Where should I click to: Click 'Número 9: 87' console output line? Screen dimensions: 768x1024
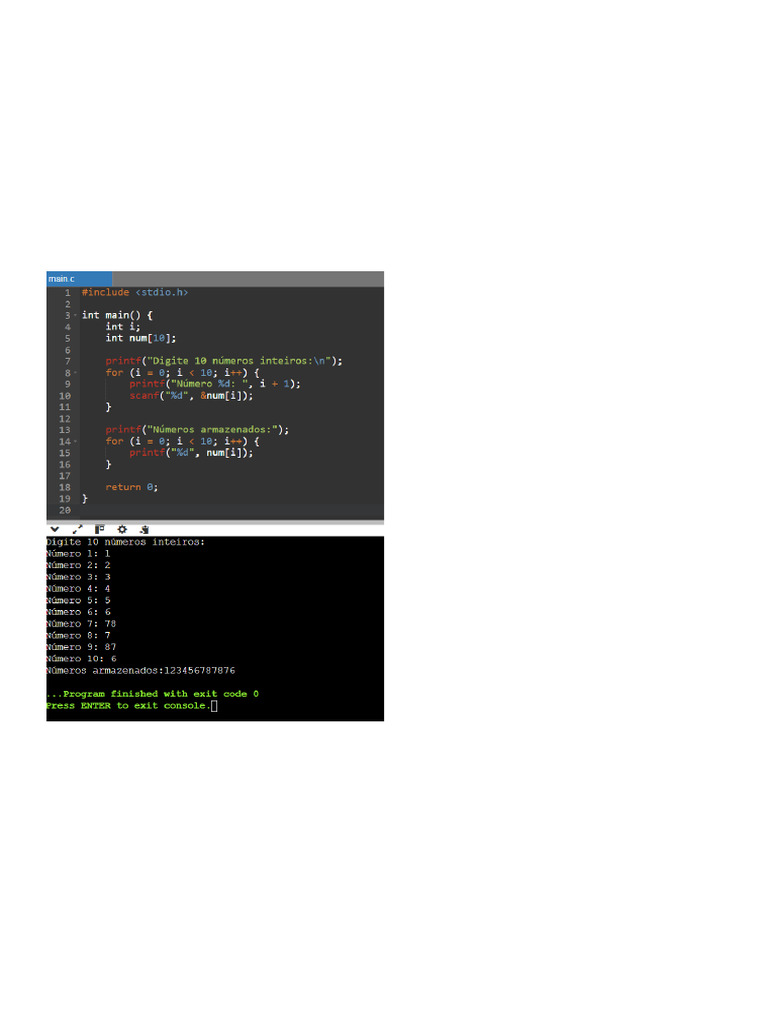coord(81,647)
